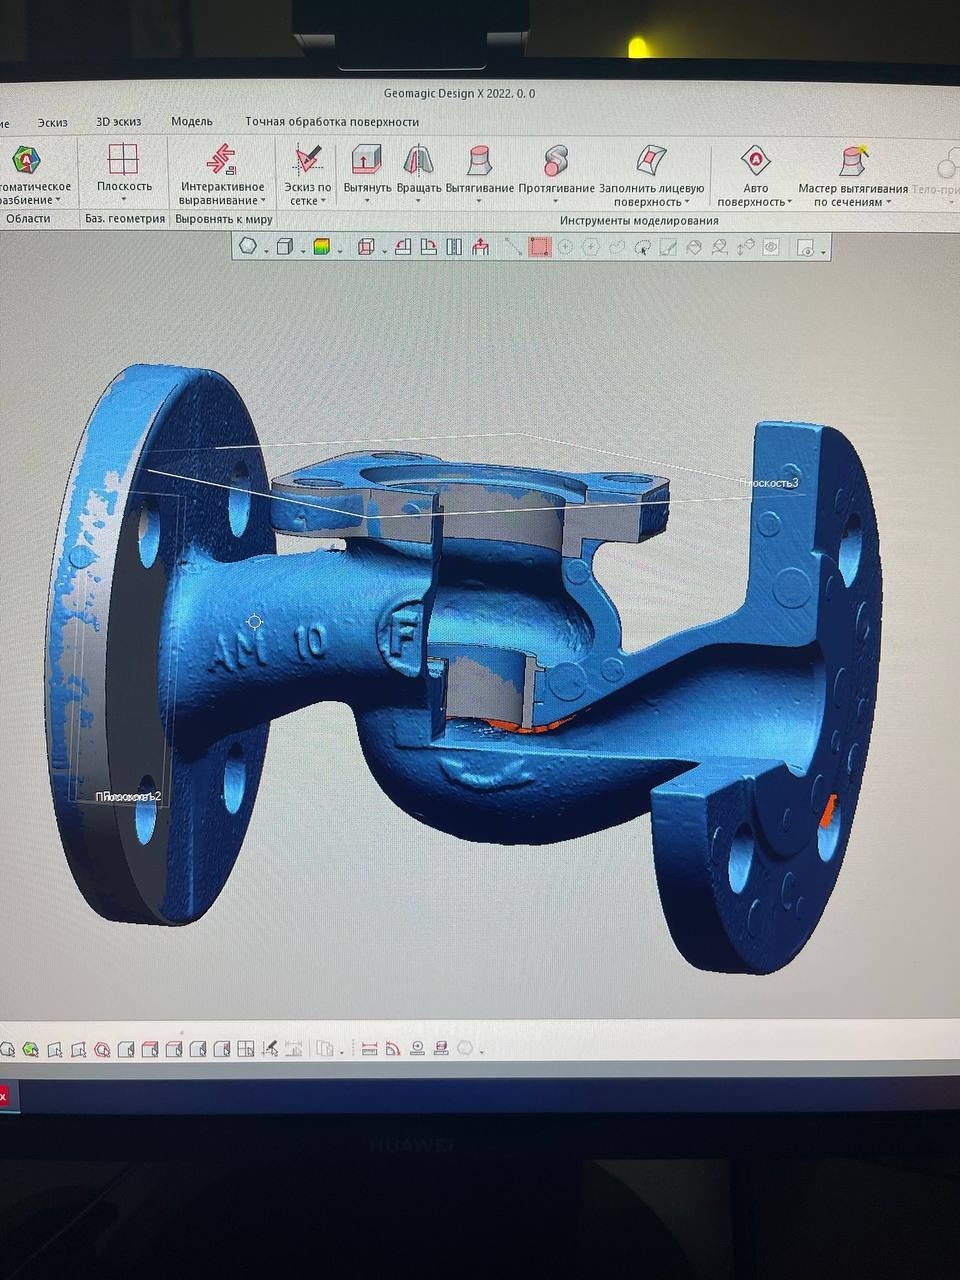Click the Авто поверхность icon
Image resolution: width=960 pixels, height=1280 pixels.
pyautogui.click(x=755, y=160)
